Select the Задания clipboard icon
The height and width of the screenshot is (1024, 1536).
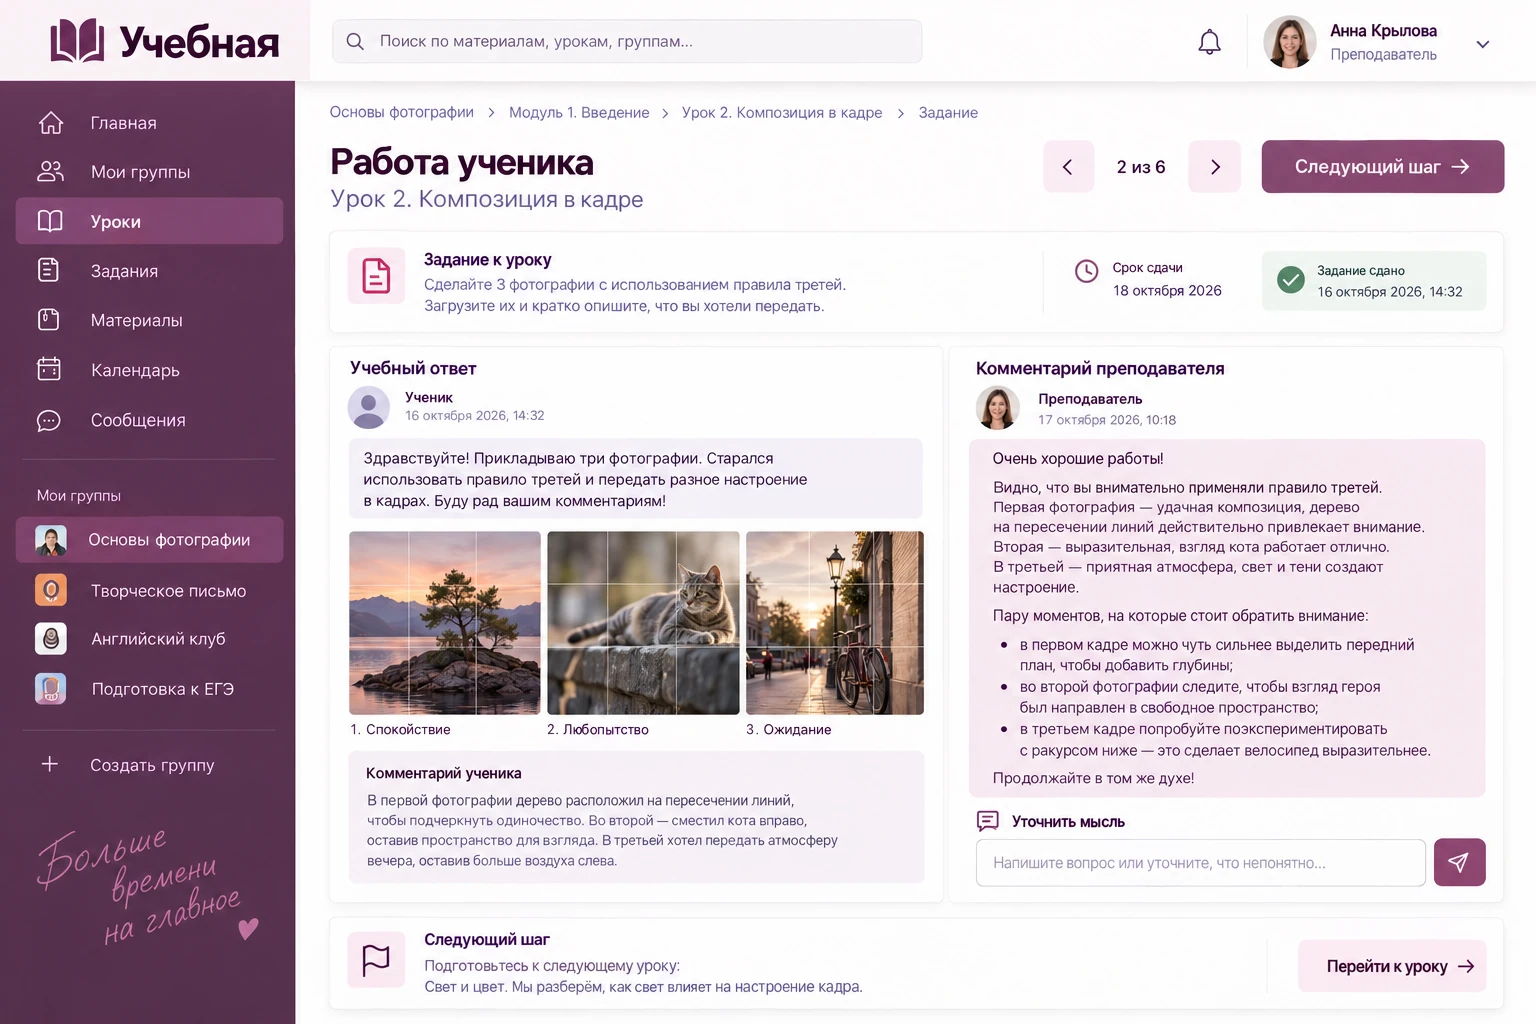click(x=49, y=270)
